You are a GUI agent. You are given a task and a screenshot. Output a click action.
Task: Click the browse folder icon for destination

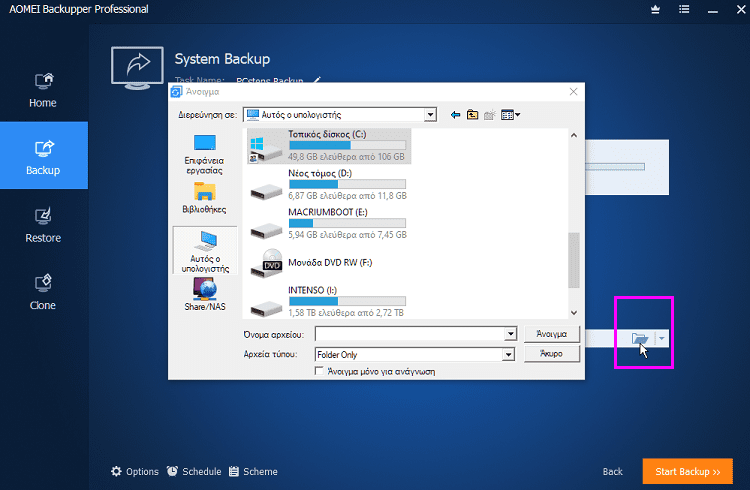click(640, 339)
